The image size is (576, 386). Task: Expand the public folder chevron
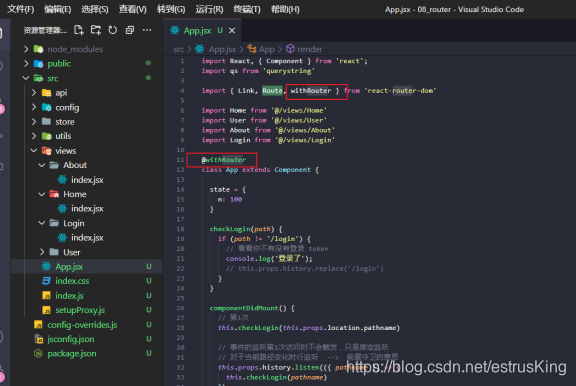tap(26, 64)
